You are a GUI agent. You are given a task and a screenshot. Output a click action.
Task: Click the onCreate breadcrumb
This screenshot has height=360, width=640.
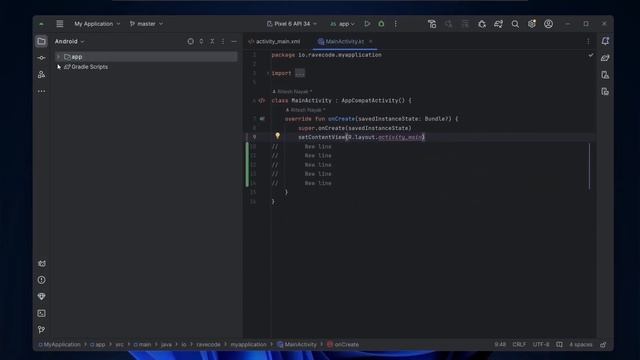pyautogui.click(x=343, y=344)
